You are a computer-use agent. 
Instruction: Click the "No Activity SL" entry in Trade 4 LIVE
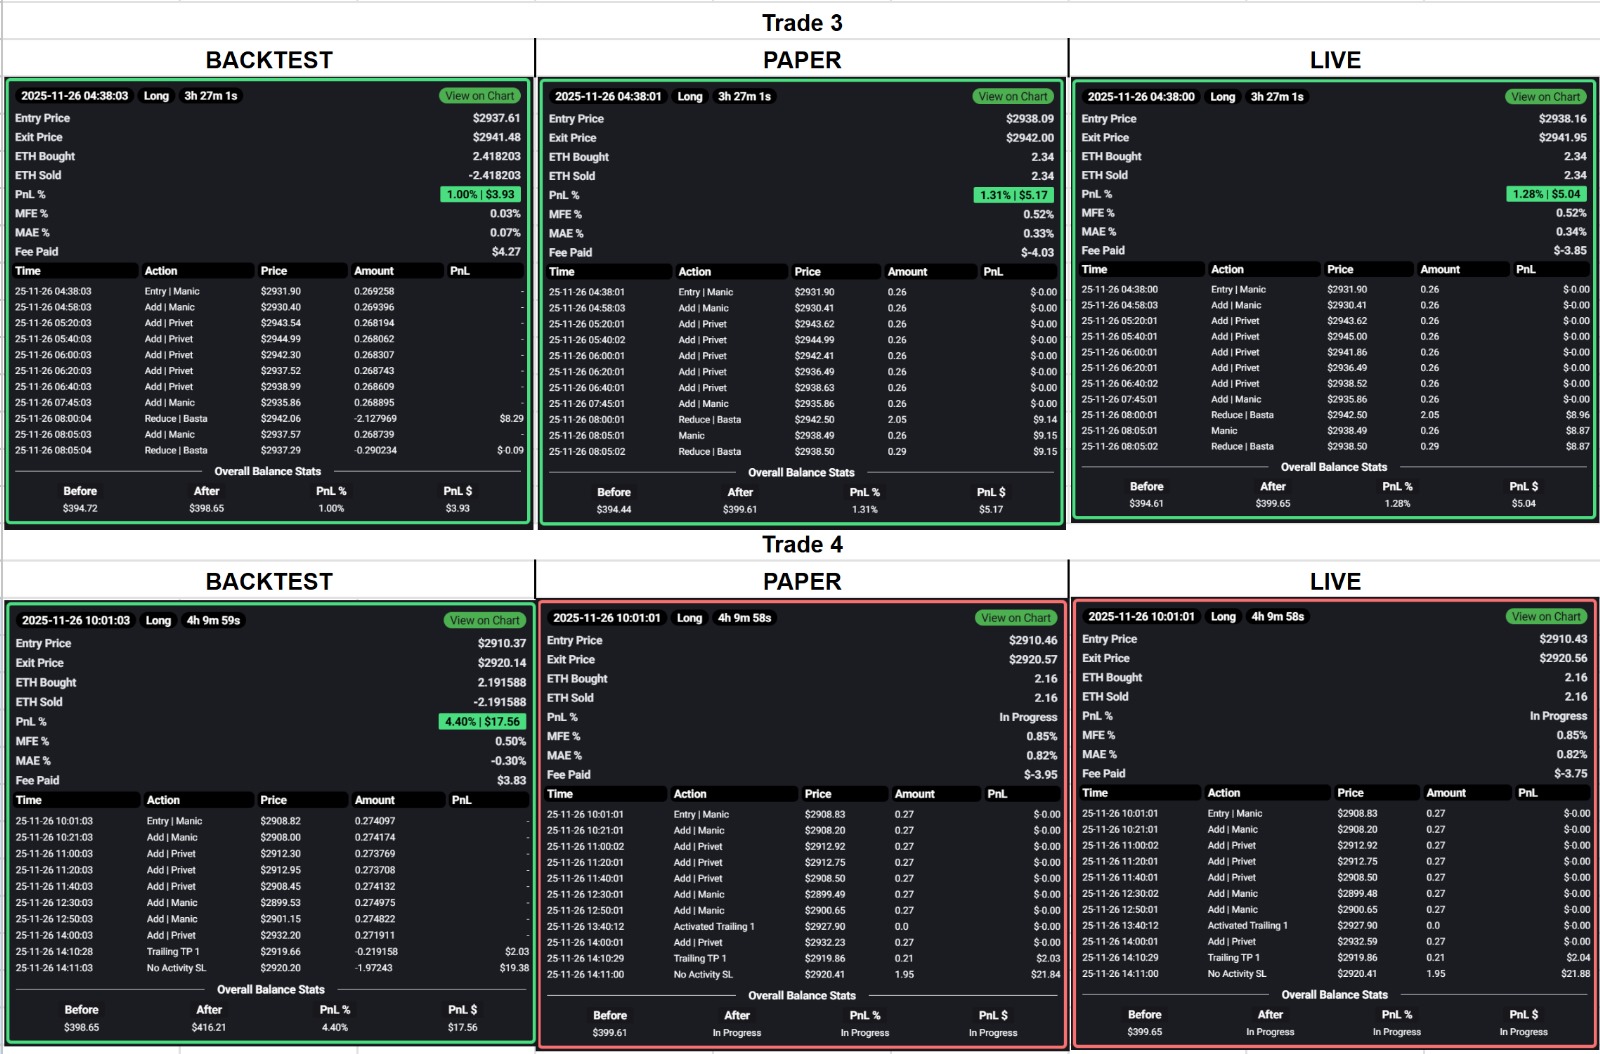[1239, 973]
